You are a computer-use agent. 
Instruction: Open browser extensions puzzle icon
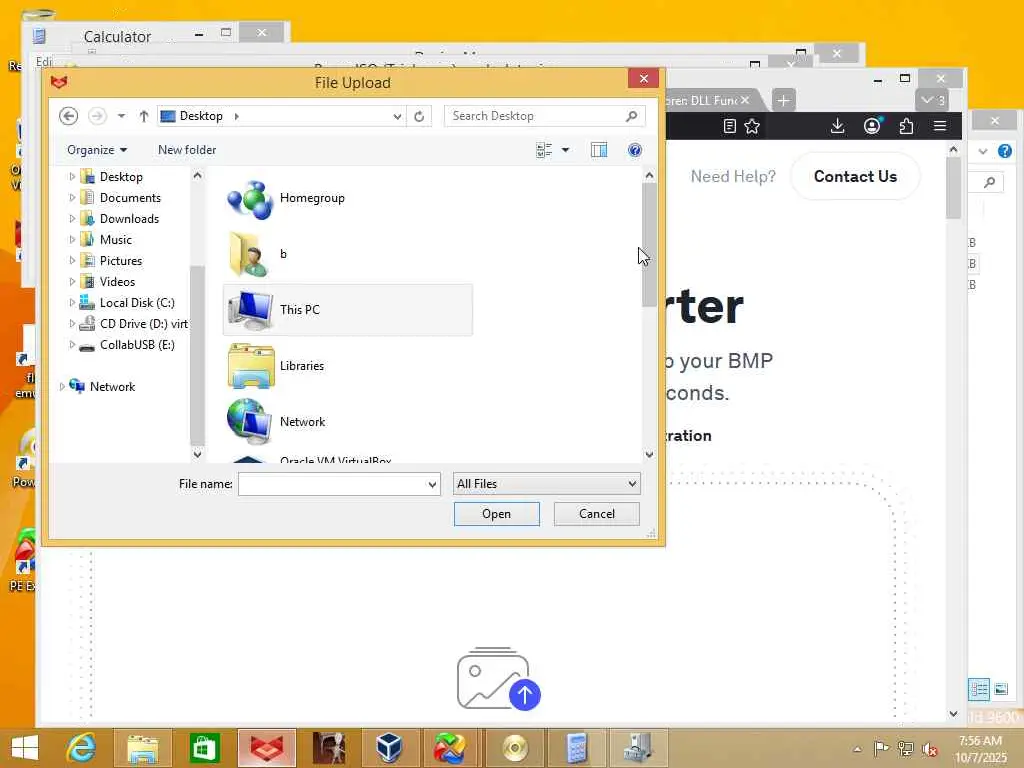point(906,126)
